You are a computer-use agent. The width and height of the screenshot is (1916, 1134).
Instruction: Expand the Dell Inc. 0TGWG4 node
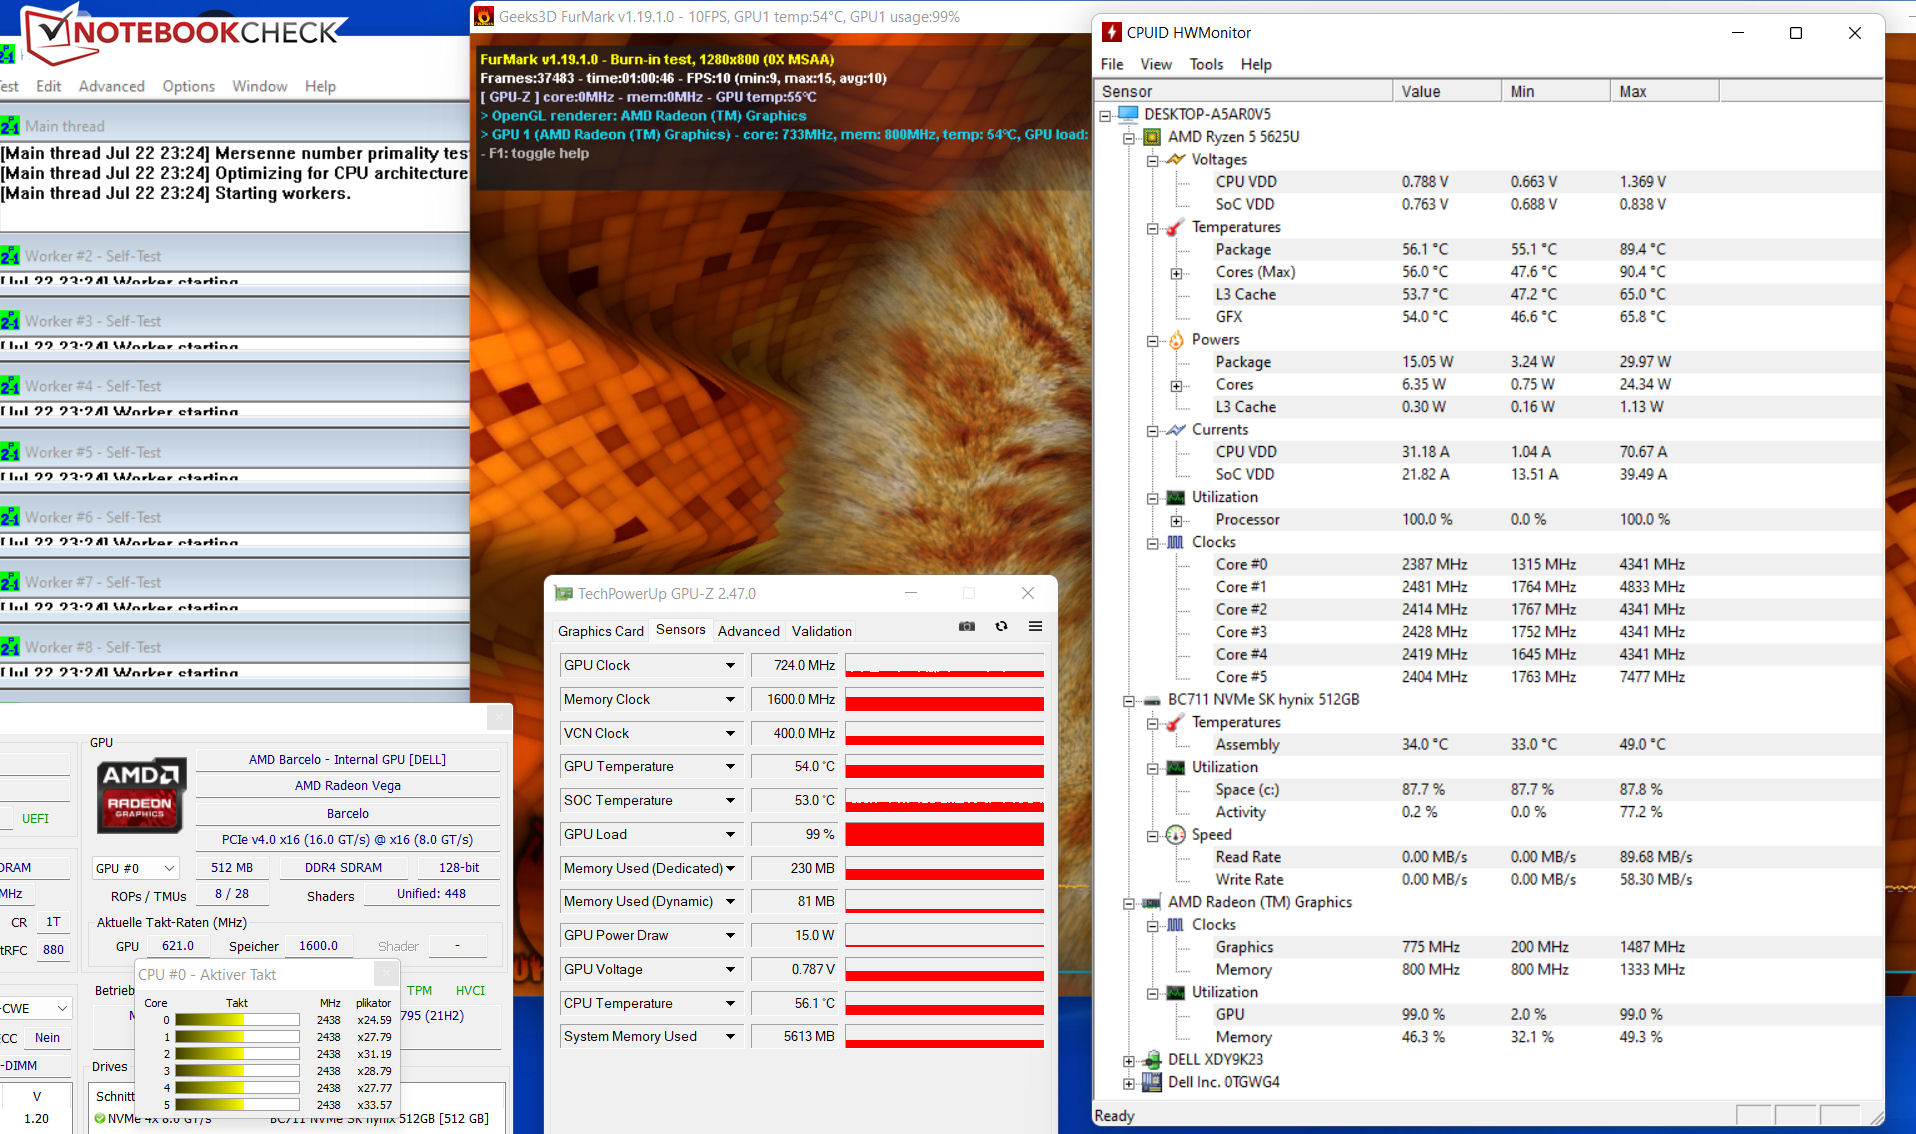[1129, 1083]
